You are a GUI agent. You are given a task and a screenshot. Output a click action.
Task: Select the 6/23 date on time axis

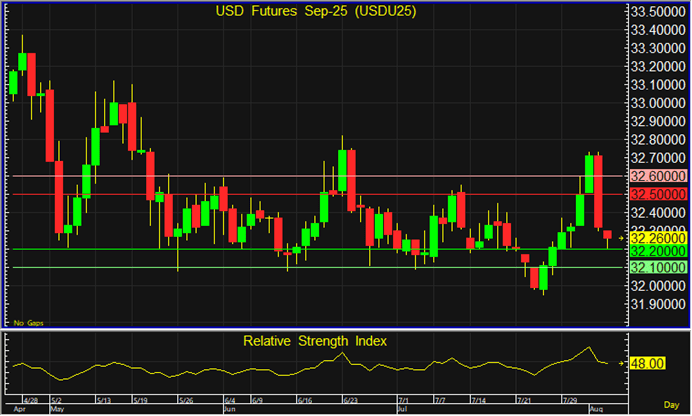[350, 400]
